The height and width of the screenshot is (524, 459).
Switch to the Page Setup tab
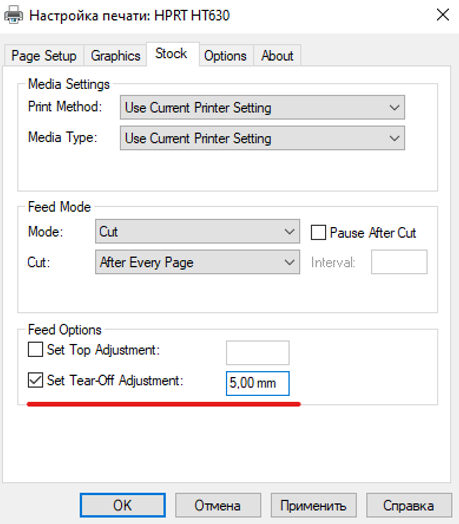click(44, 55)
